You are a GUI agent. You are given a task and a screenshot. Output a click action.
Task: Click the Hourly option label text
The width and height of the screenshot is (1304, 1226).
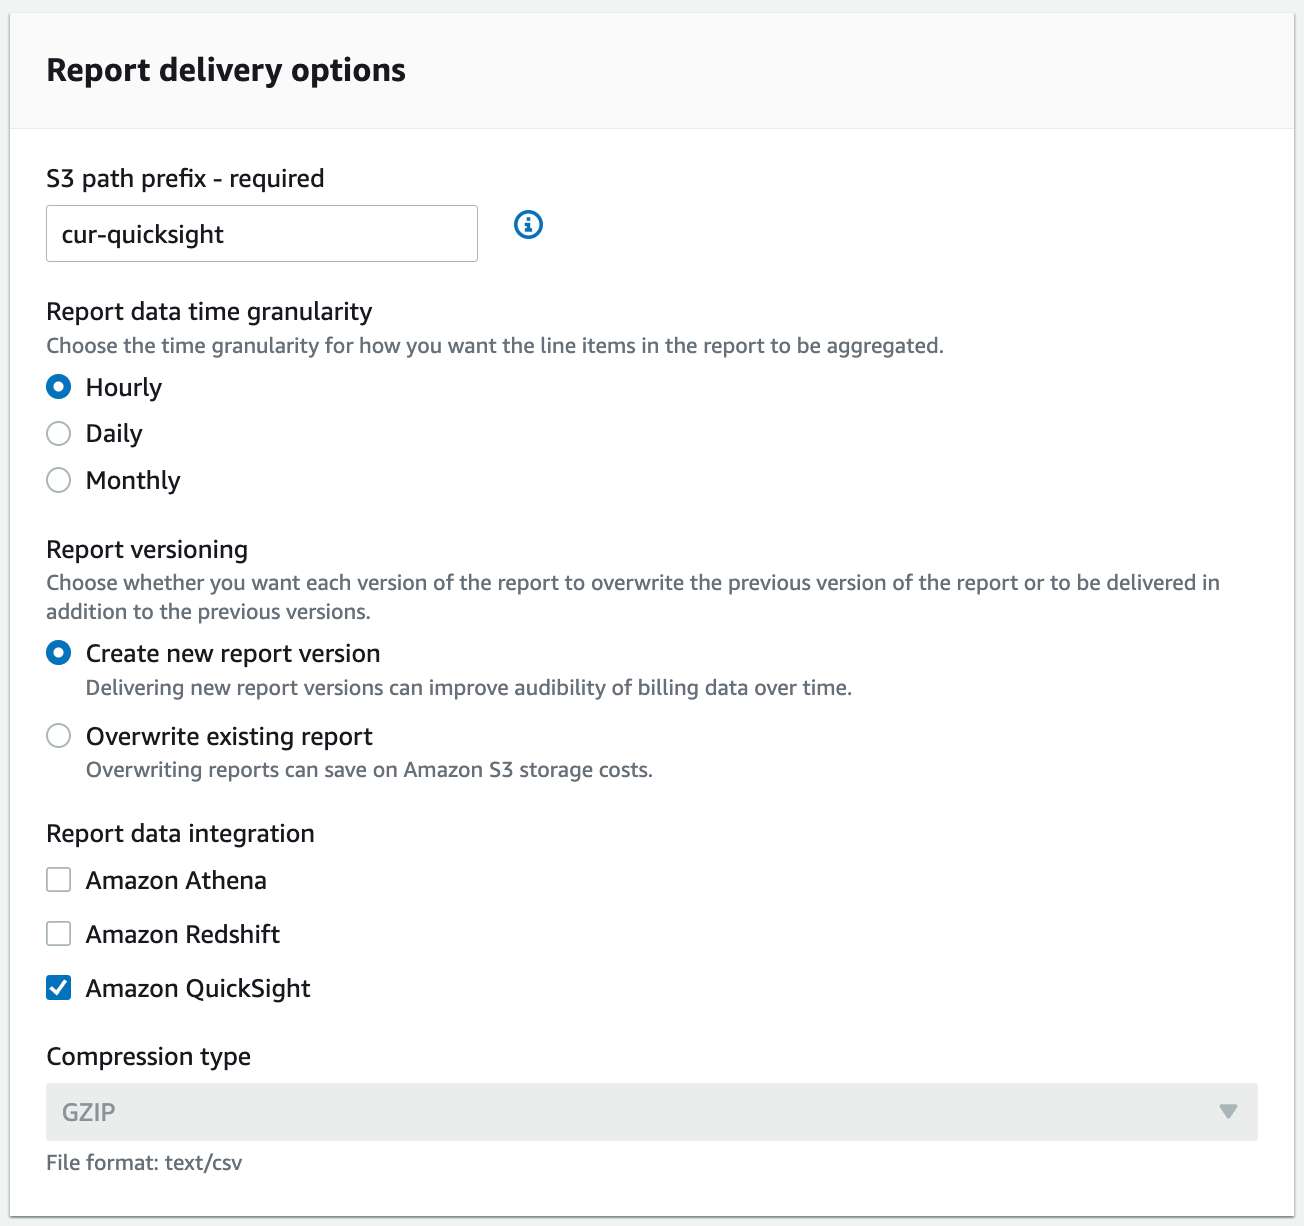pyautogui.click(x=124, y=386)
